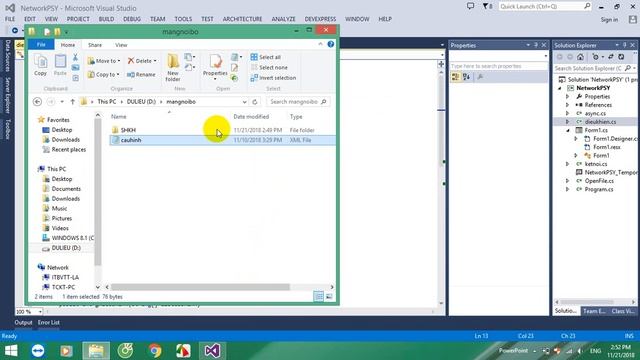Switch to the View ribbon tab

[x=121, y=45]
